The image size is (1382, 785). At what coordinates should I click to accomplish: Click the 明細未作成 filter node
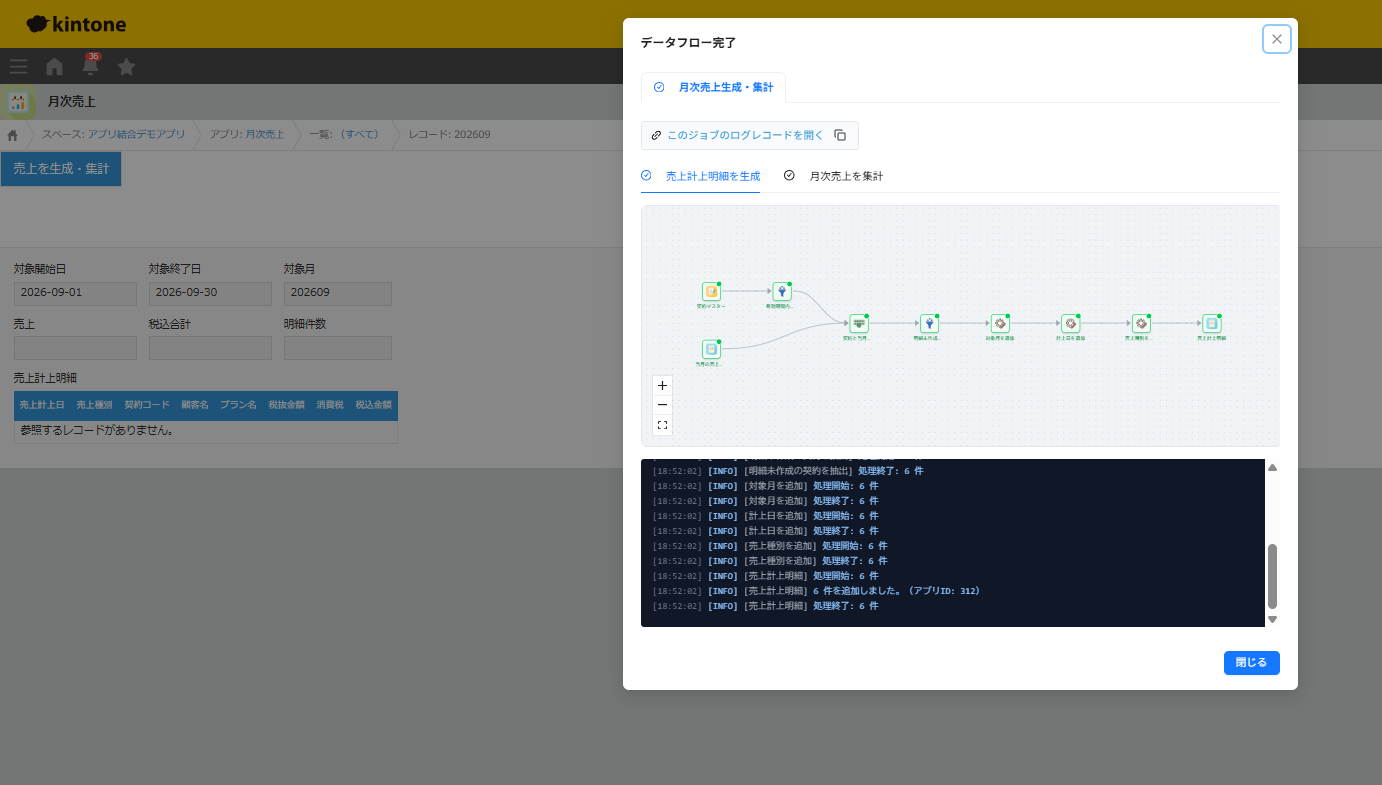(x=929, y=324)
